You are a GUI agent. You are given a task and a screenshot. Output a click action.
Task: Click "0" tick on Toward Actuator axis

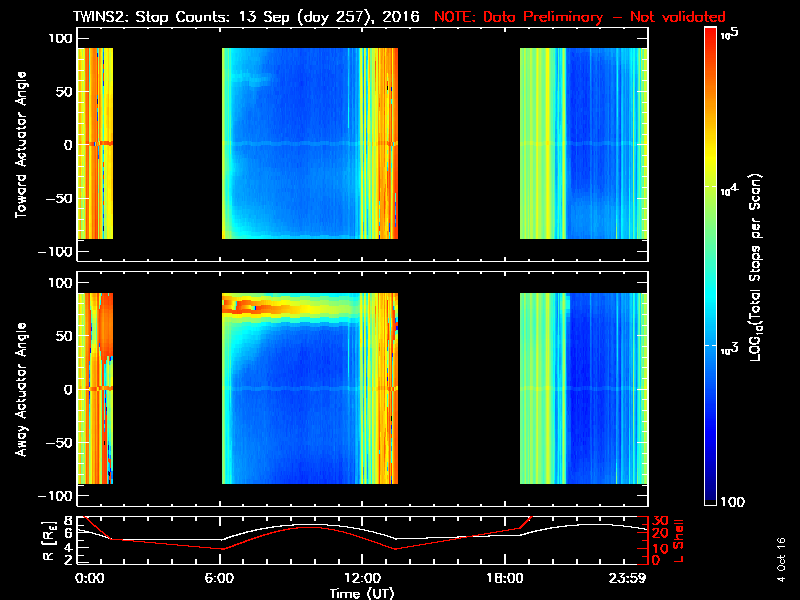(68, 145)
